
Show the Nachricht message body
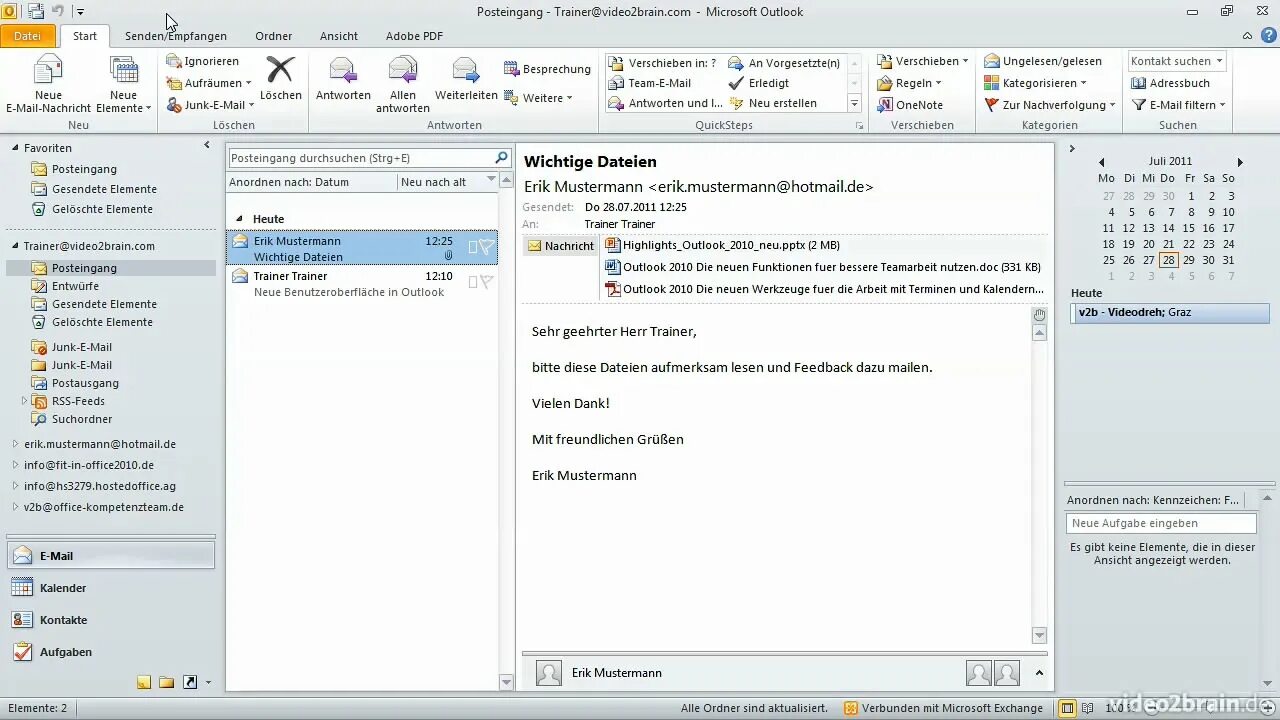click(560, 246)
